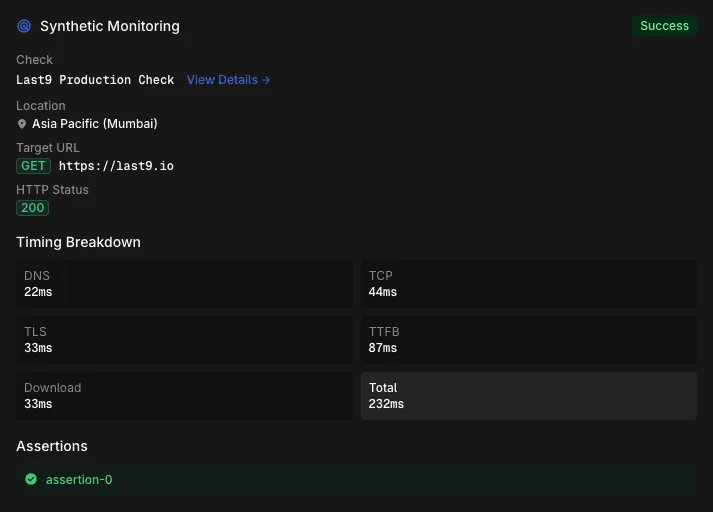This screenshot has width=713, height=512.
Task: Select the TTFB 87ms timing card
Action: click(529, 340)
